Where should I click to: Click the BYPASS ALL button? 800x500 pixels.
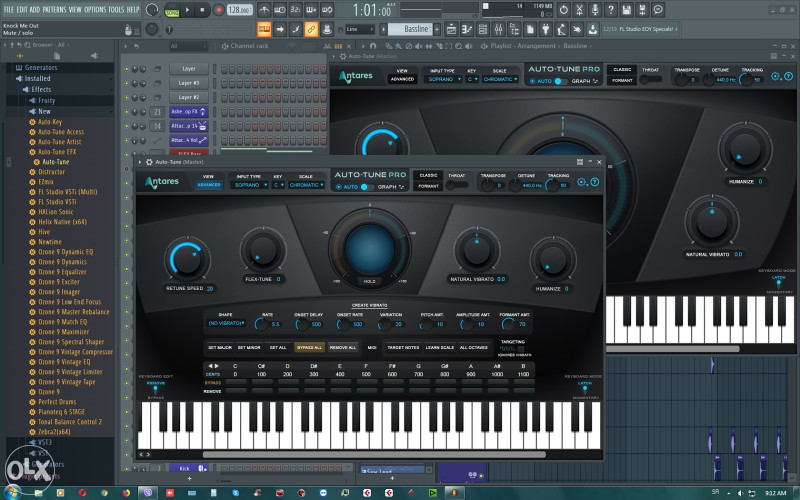[x=309, y=347]
